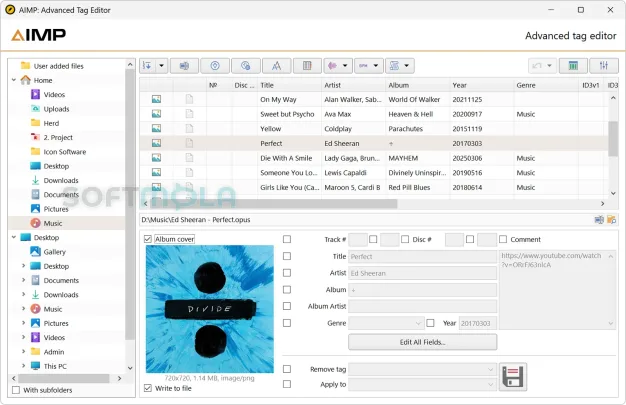Tick the checkbox left of the Title label
The width and height of the screenshot is (626, 405).
click(x=287, y=256)
